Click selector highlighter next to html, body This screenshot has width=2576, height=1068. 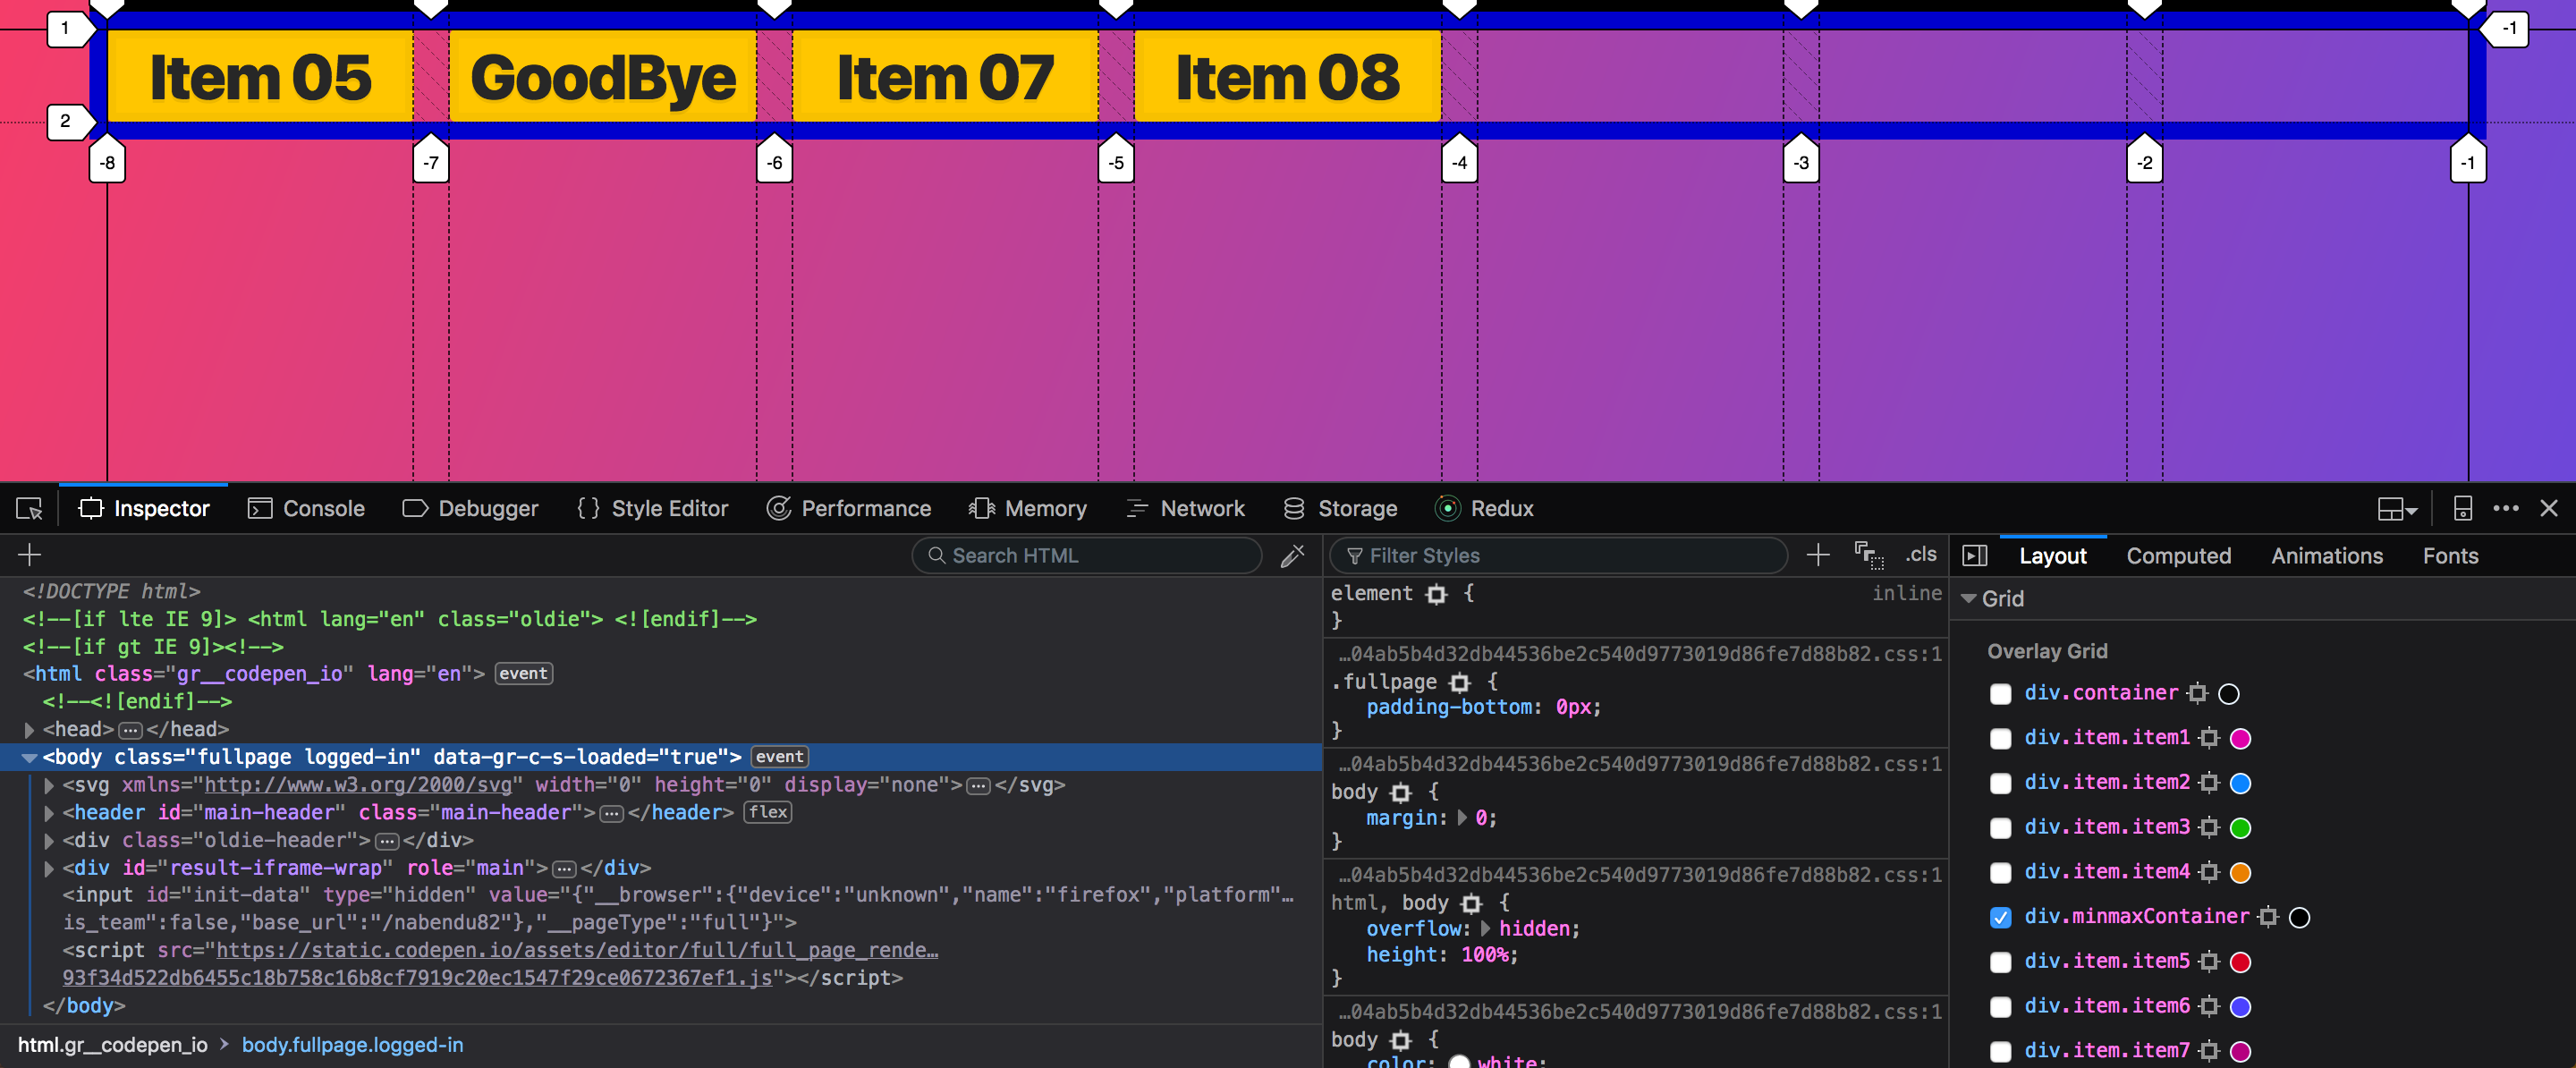[1471, 904]
